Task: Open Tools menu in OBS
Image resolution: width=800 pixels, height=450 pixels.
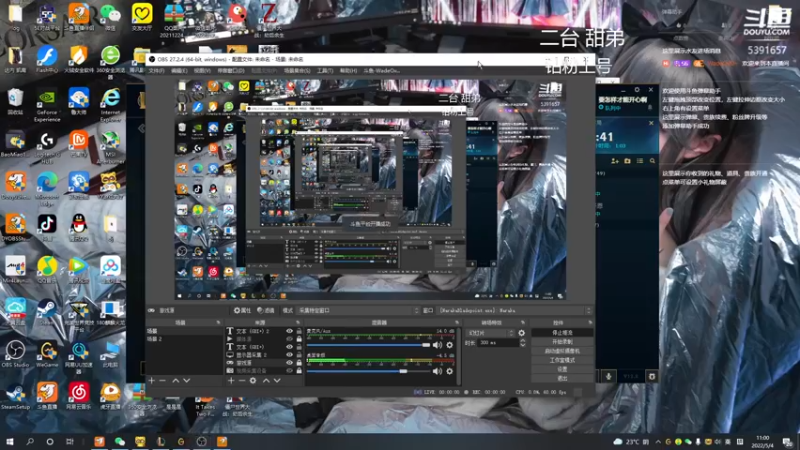Action: pos(324,71)
